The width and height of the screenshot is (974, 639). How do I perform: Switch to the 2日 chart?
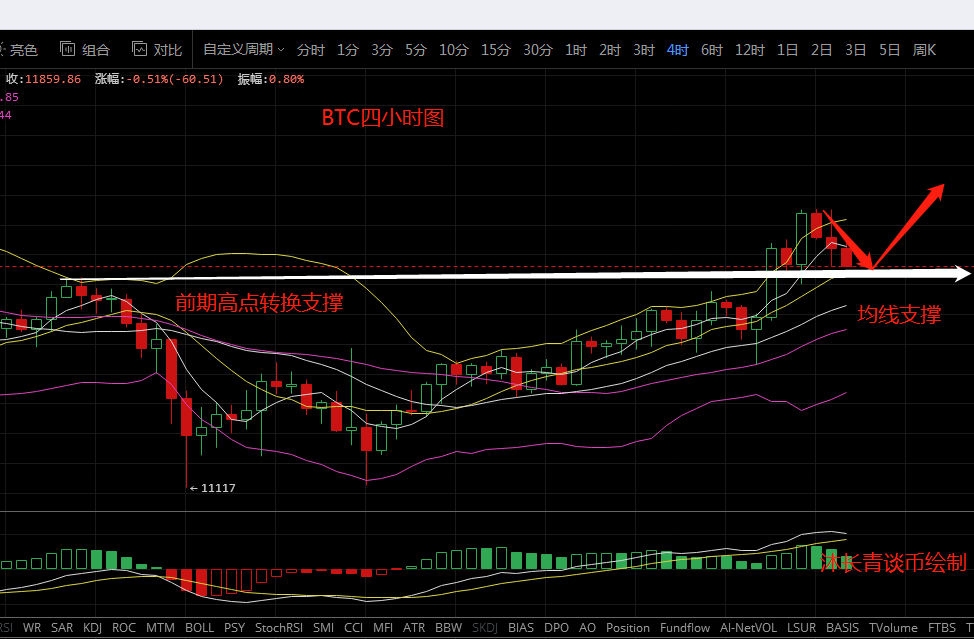point(822,50)
